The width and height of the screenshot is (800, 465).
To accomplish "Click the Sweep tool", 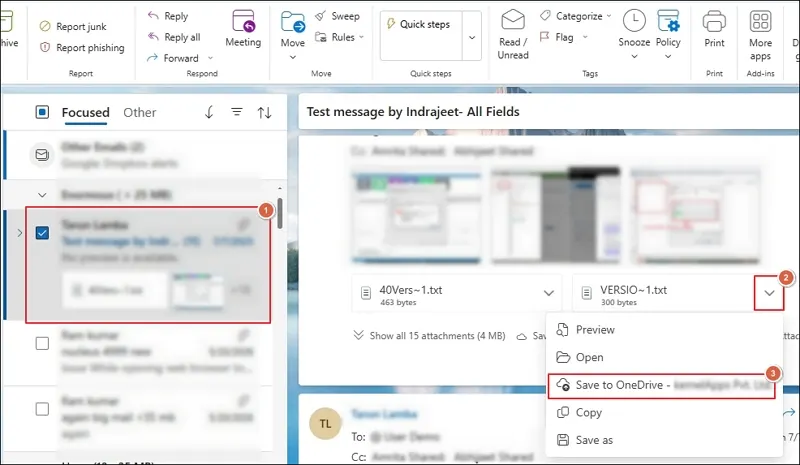I will tap(337, 16).
